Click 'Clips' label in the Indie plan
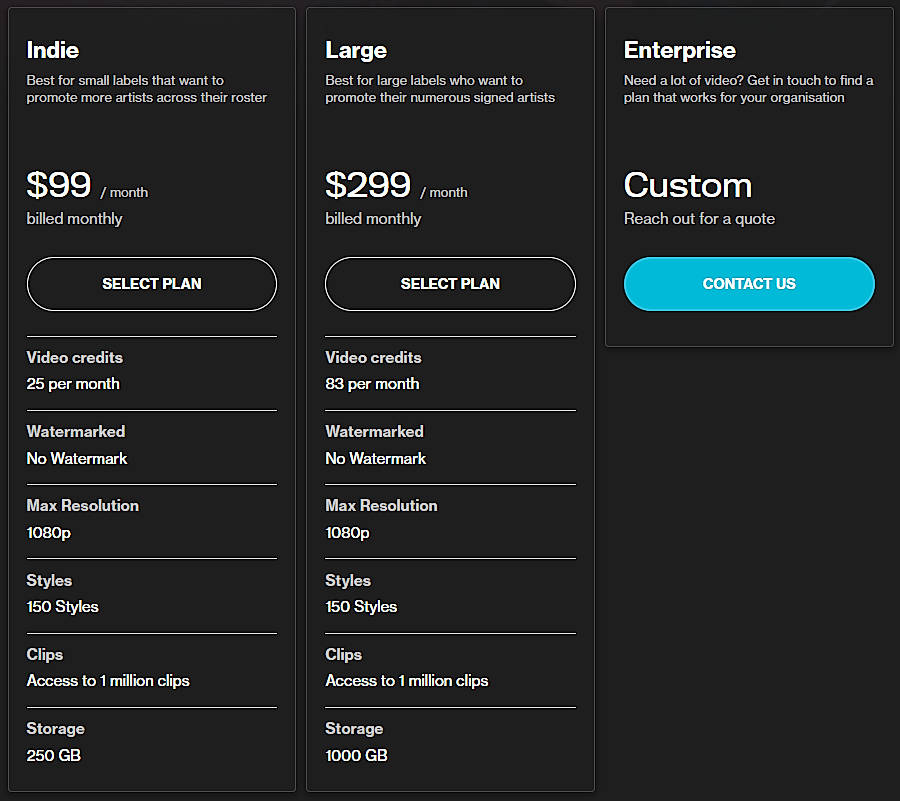Screen dimensions: 900x801 point(45,655)
